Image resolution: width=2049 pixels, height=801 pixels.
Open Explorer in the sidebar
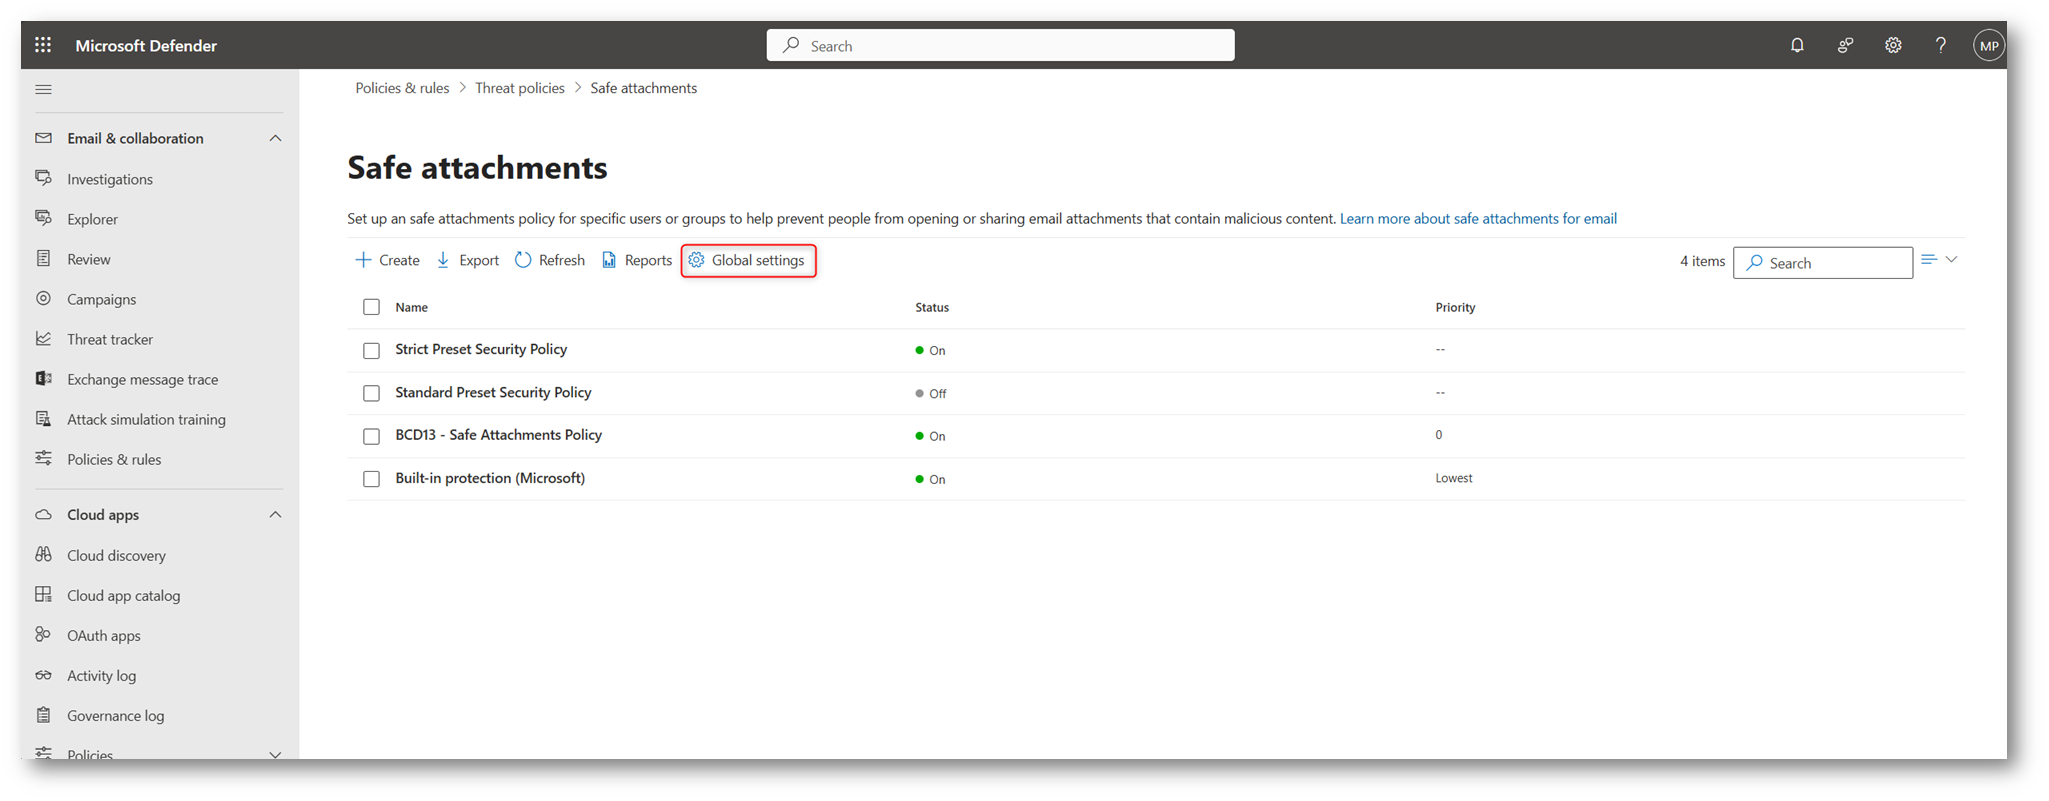tap(92, 219)
